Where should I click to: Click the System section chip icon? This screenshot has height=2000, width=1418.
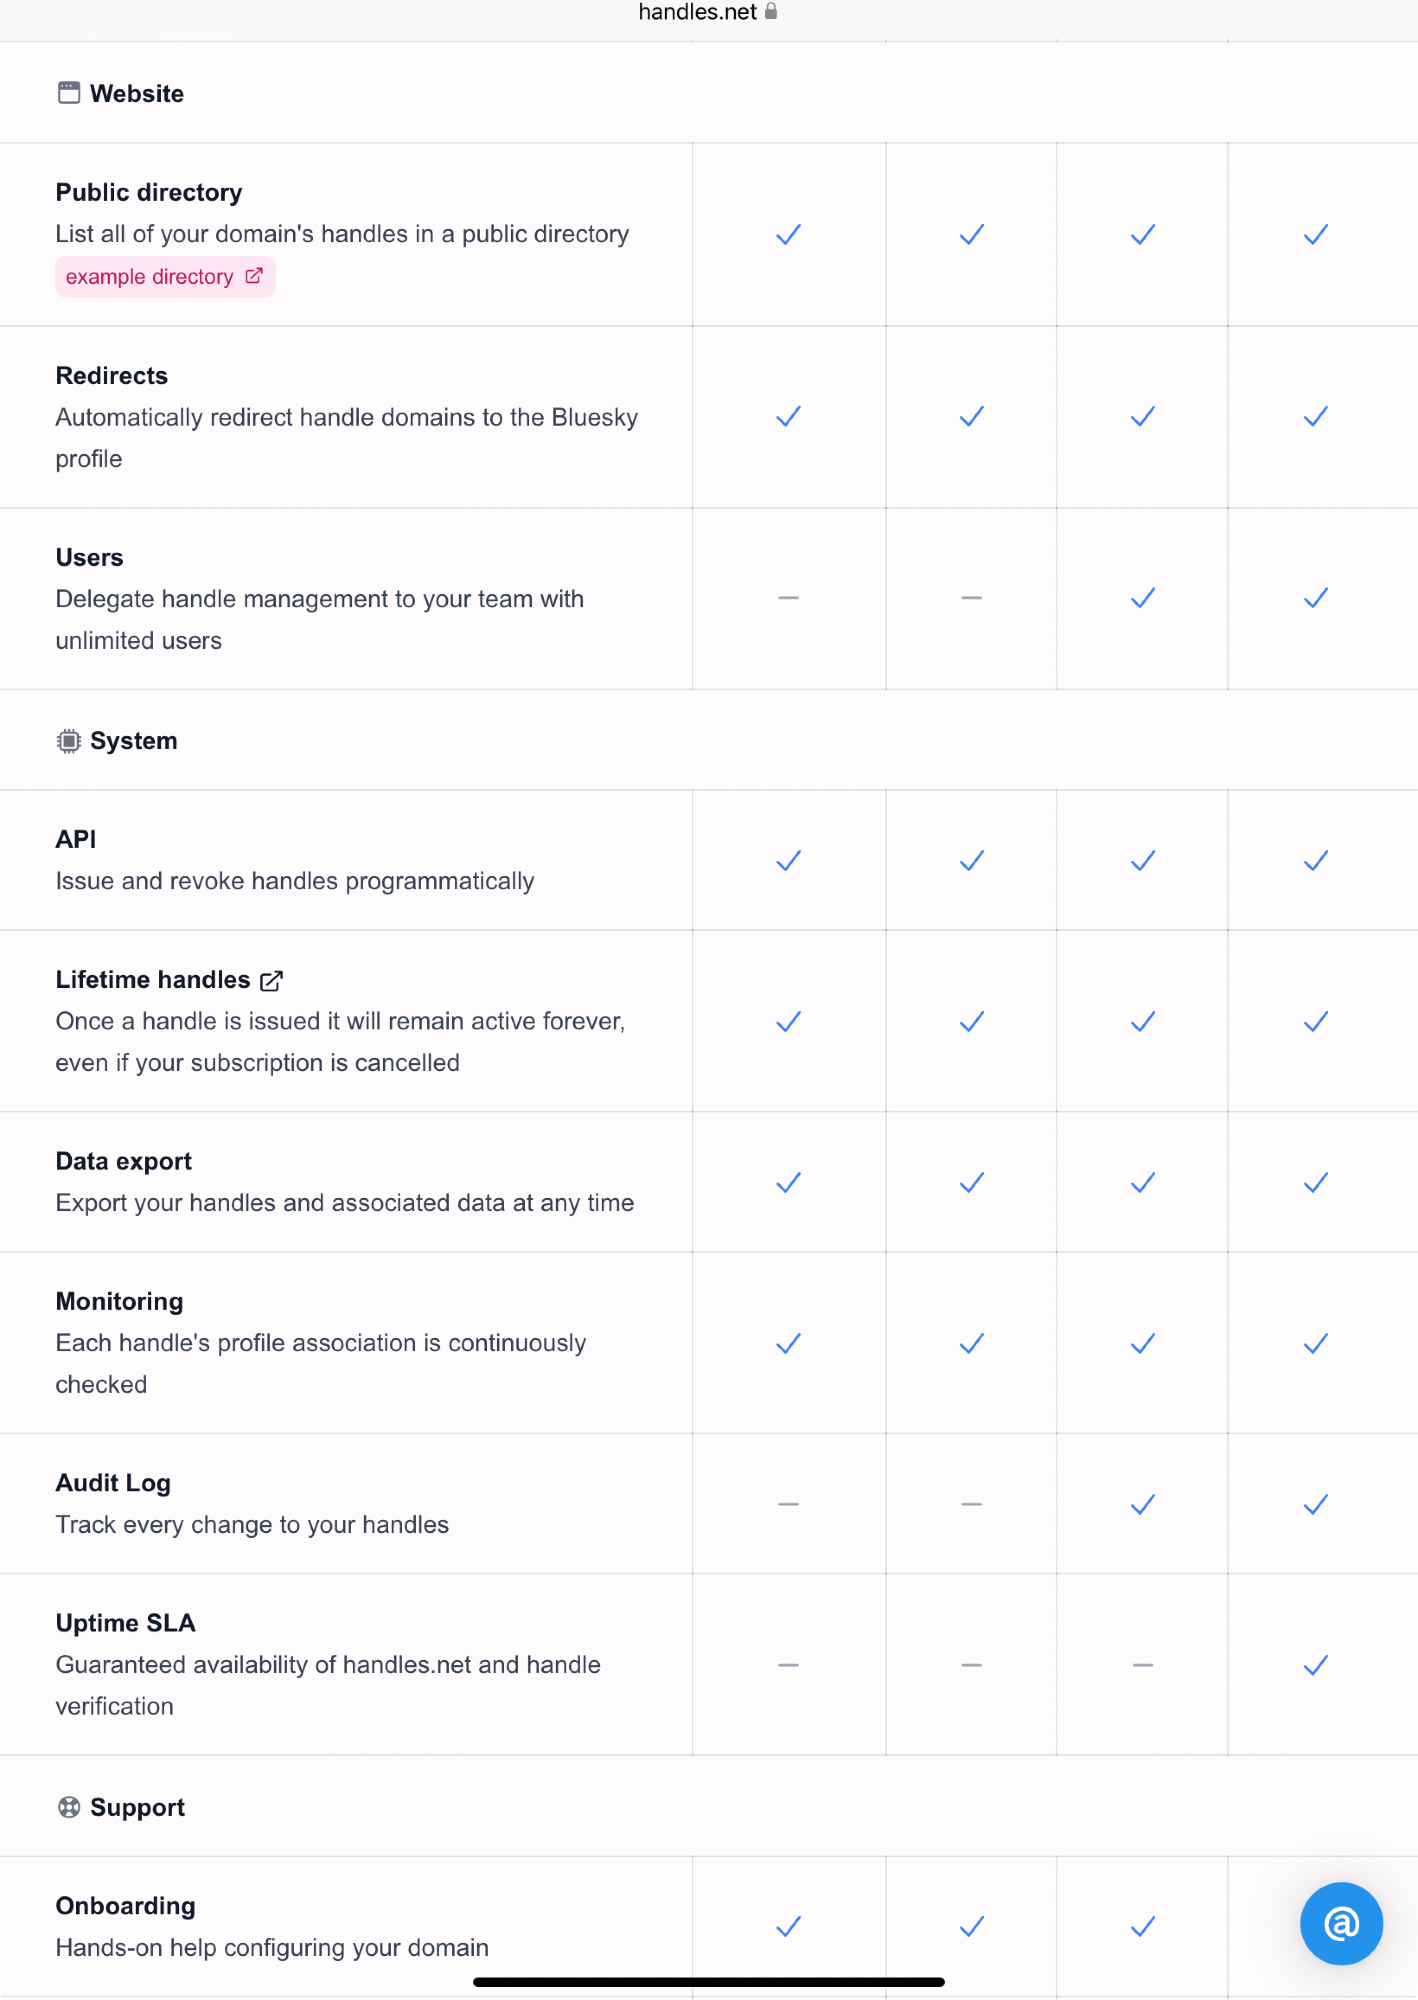coord(69,741)
